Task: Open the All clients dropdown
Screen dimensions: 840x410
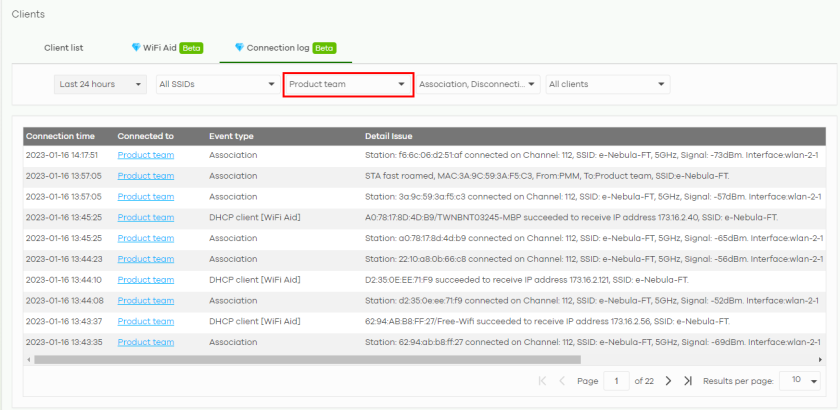Action: pyautogui.click(x=607, y=85)
